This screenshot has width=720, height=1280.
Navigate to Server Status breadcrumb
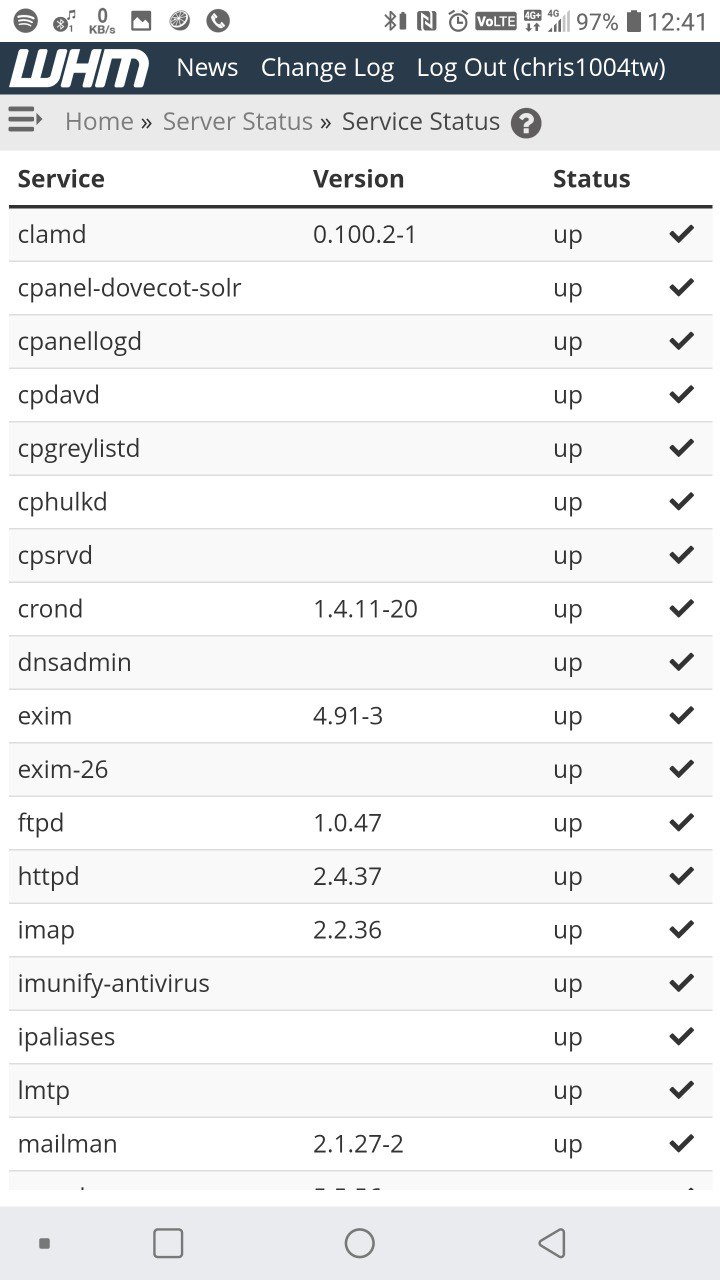click(238, 122)
